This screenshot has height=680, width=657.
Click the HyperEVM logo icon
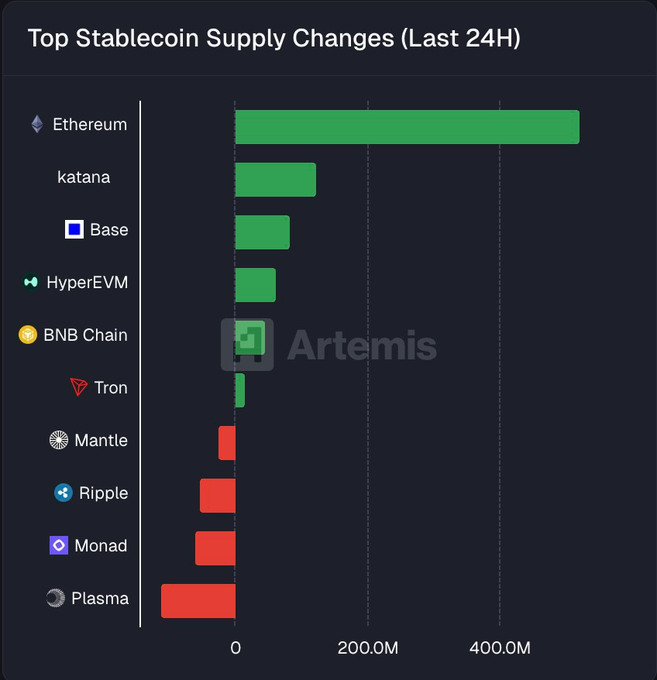coord(31,283)
